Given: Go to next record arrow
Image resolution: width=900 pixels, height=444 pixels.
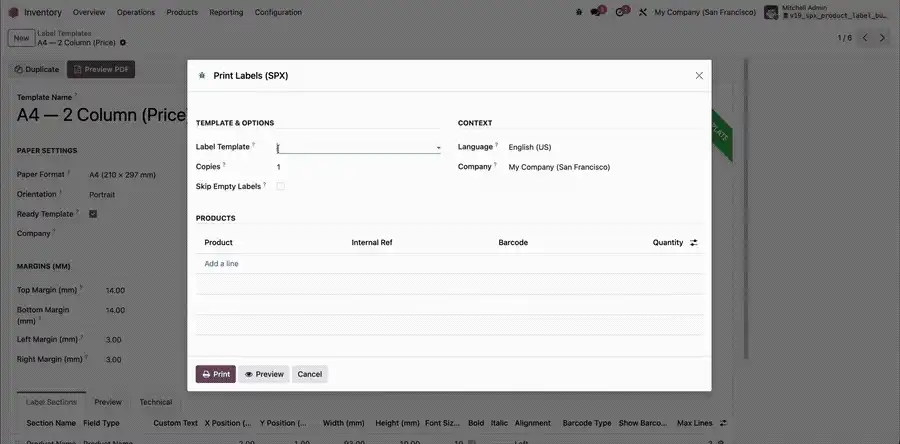Looking at the screenshot, I should point(883,38).
